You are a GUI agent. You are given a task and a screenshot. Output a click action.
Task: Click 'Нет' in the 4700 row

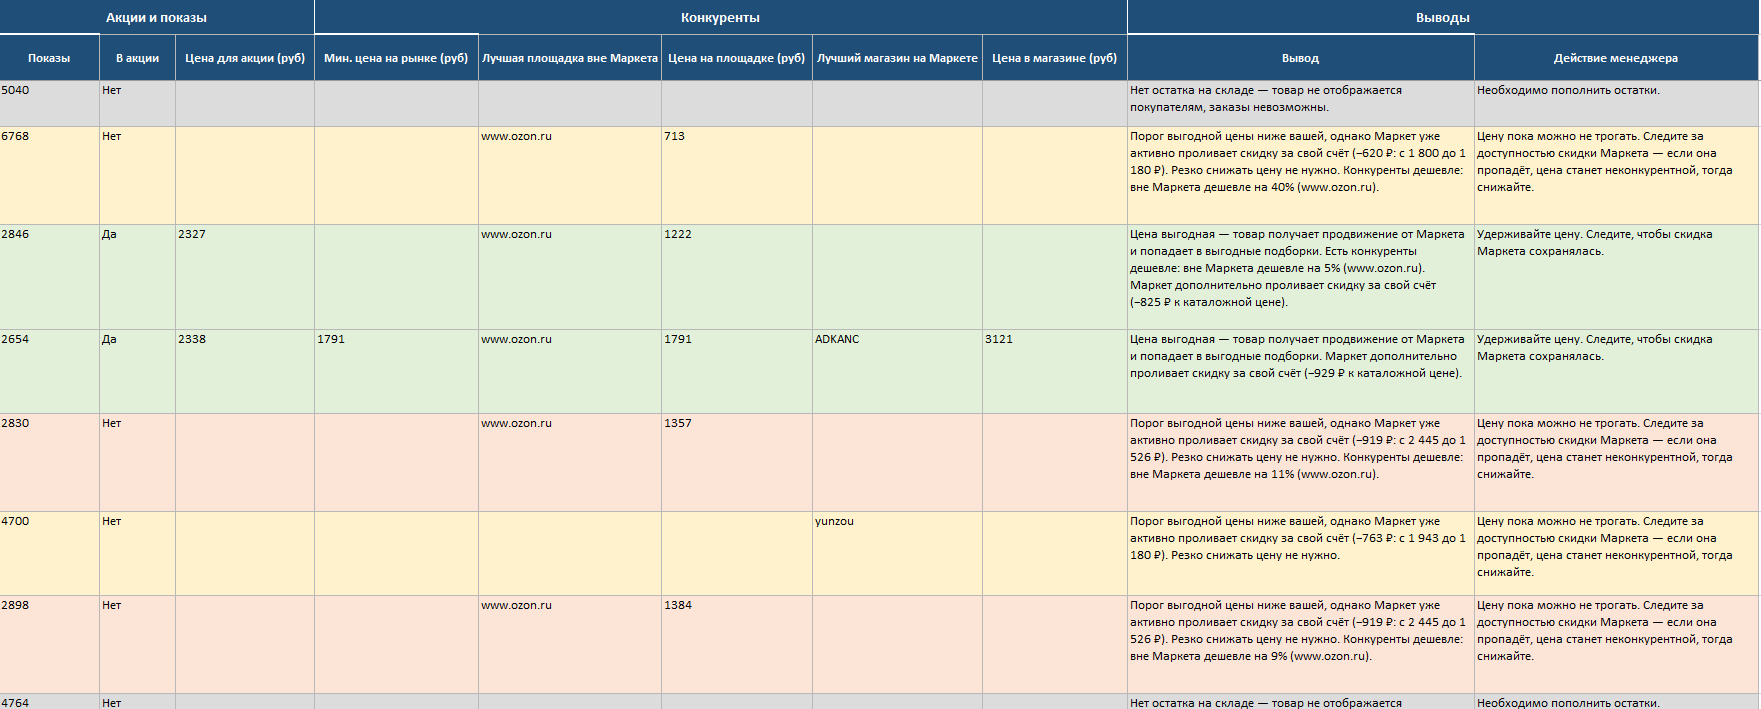(x=137, y=553)
